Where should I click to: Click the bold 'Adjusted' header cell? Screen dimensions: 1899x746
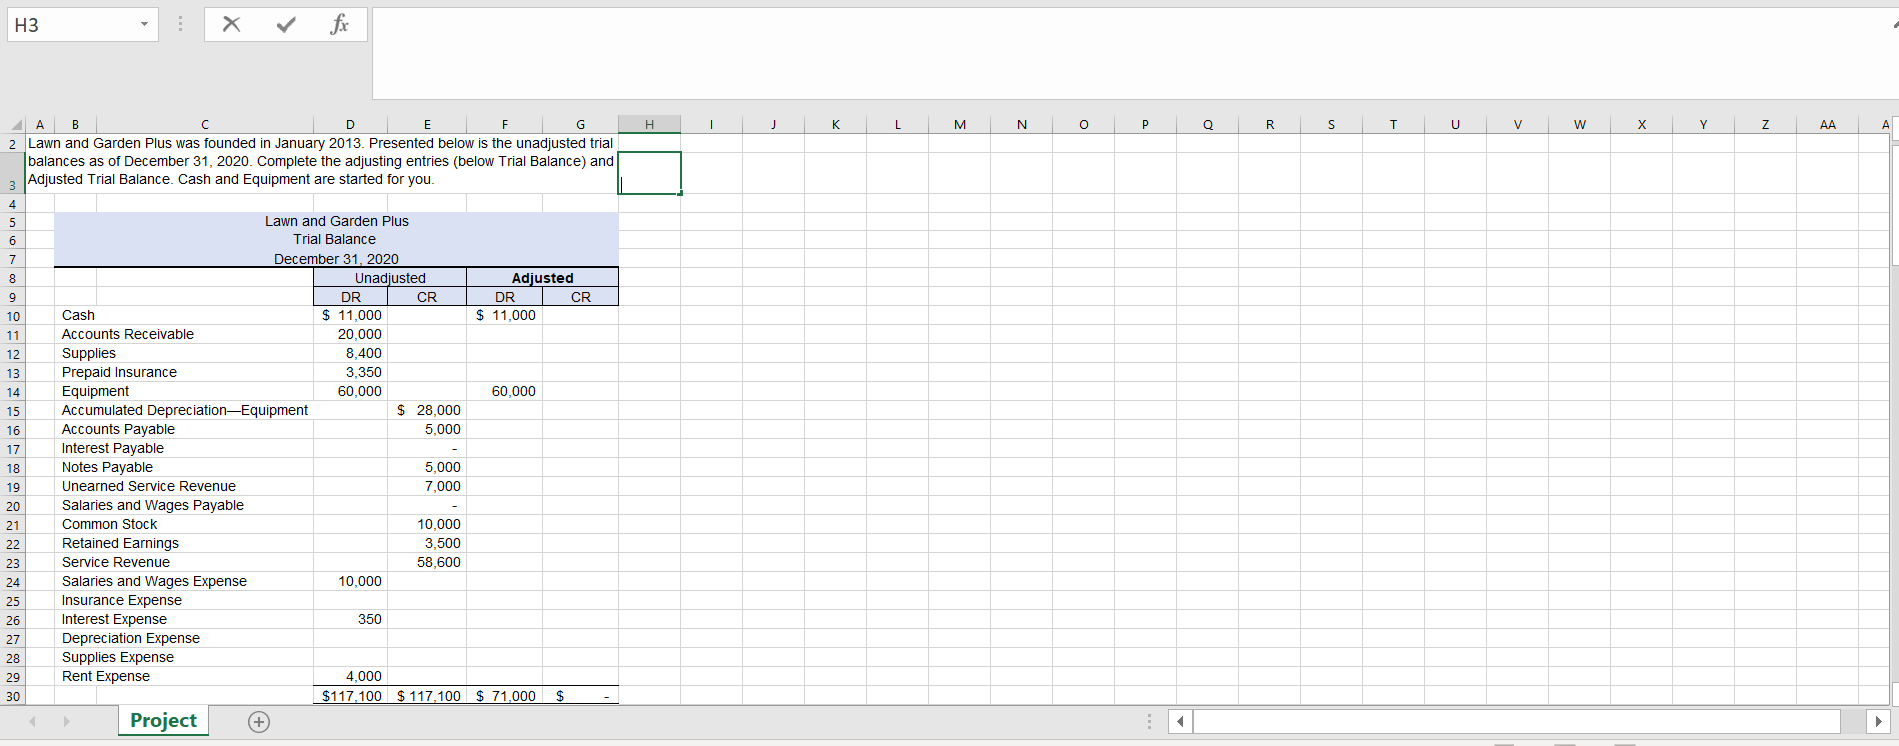pyautogui.click(x=542, y=278)
